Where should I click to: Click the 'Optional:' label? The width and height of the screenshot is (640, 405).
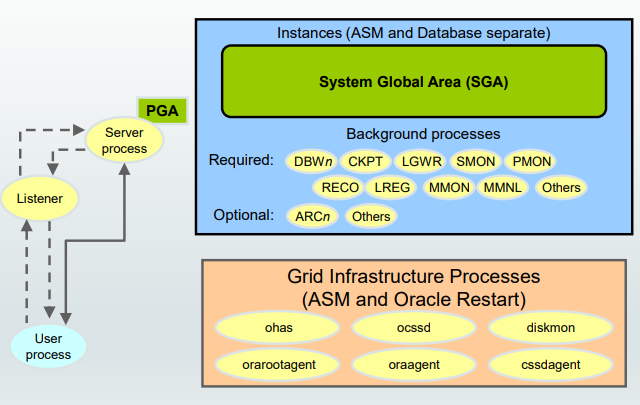pyautogui.click(x=243, y=215)
